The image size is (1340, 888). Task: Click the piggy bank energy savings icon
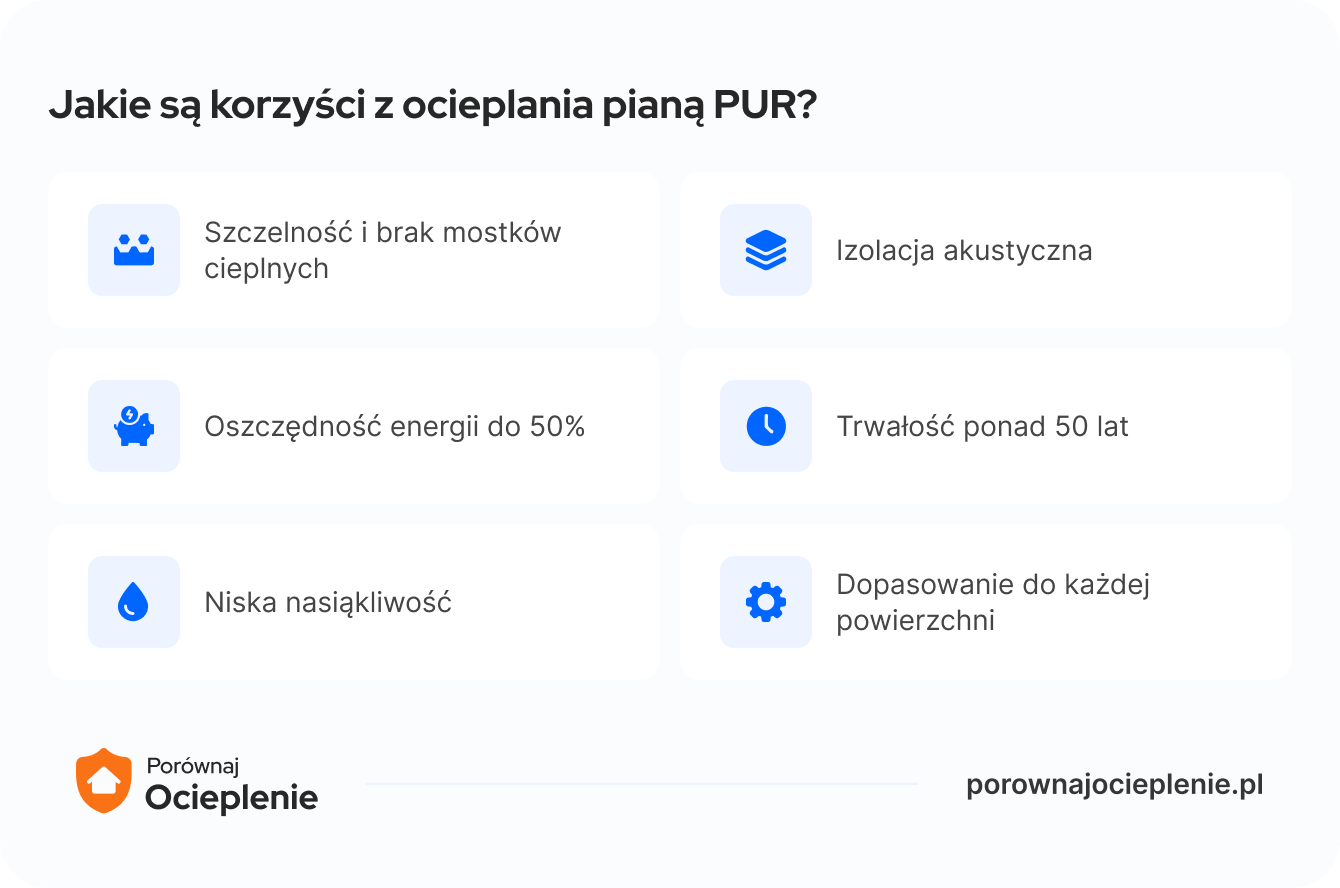[x=134, y=426]
